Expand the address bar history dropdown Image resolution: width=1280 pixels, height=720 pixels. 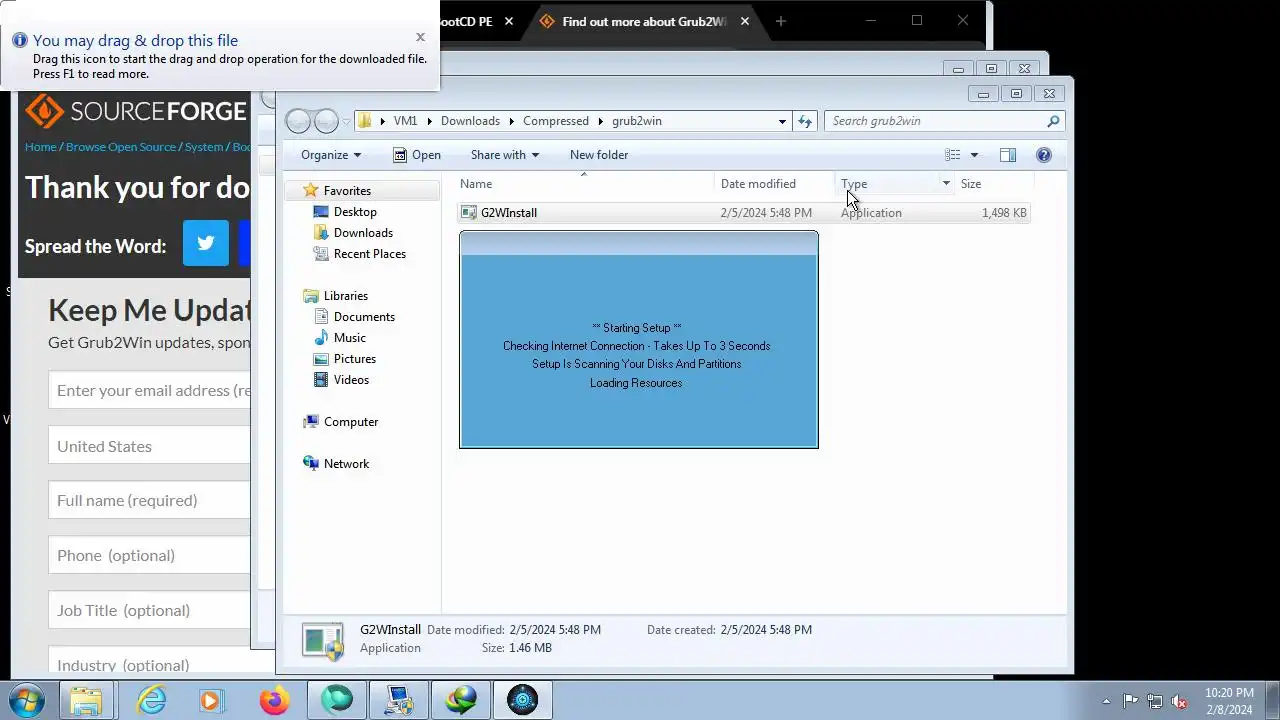782,121
